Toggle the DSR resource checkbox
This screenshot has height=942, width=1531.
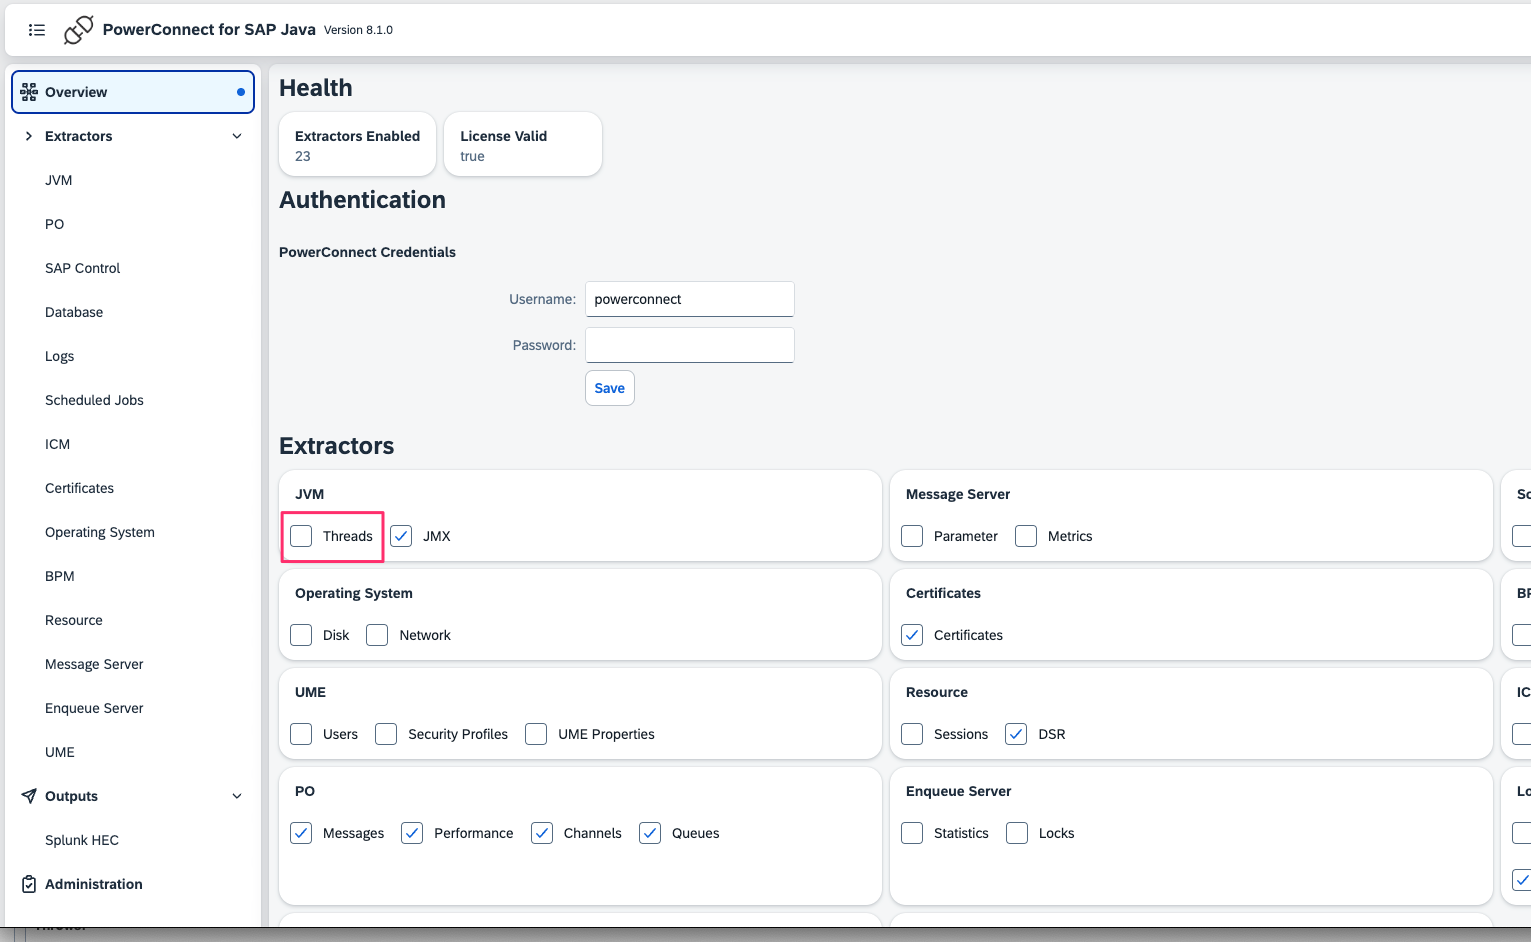click(1016, 734)
